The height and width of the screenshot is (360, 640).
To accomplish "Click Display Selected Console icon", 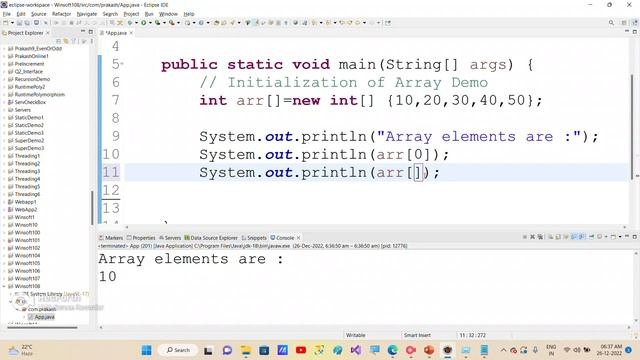I will tap(600, 237).
